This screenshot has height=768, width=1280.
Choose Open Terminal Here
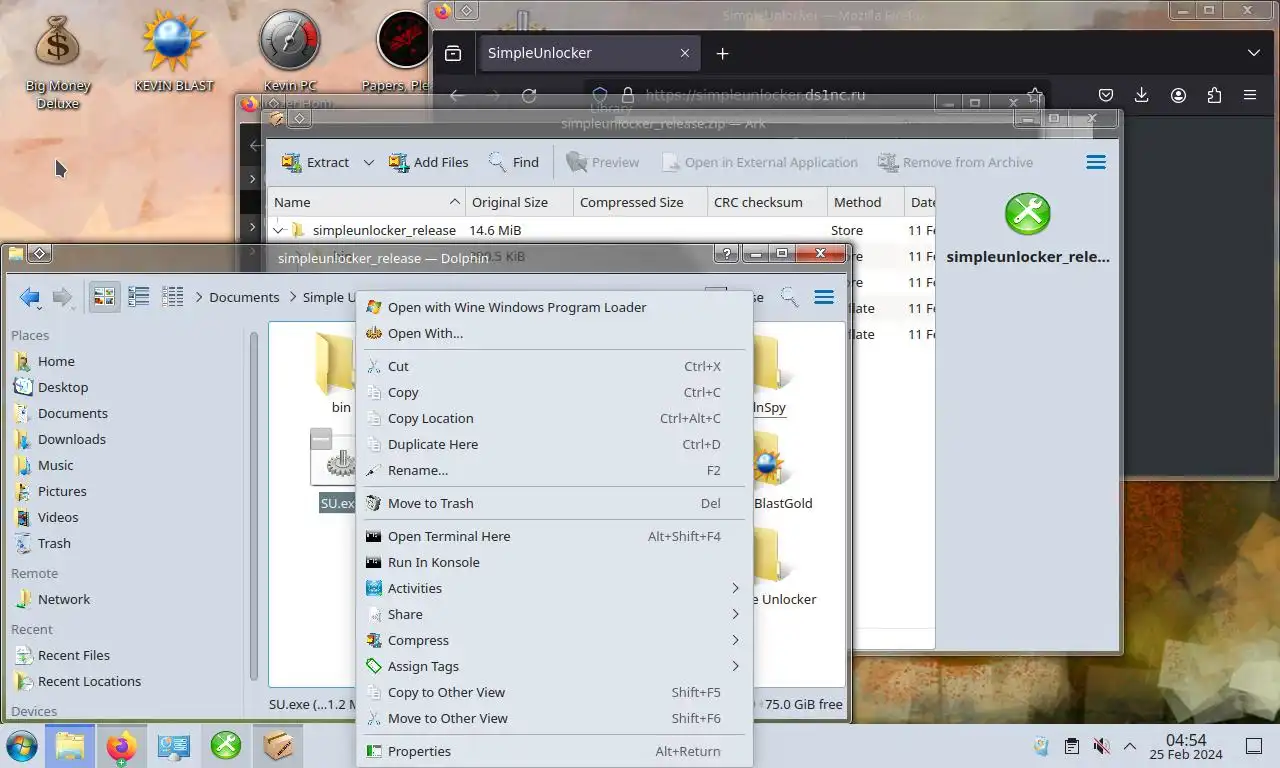[x=554, y=536]
